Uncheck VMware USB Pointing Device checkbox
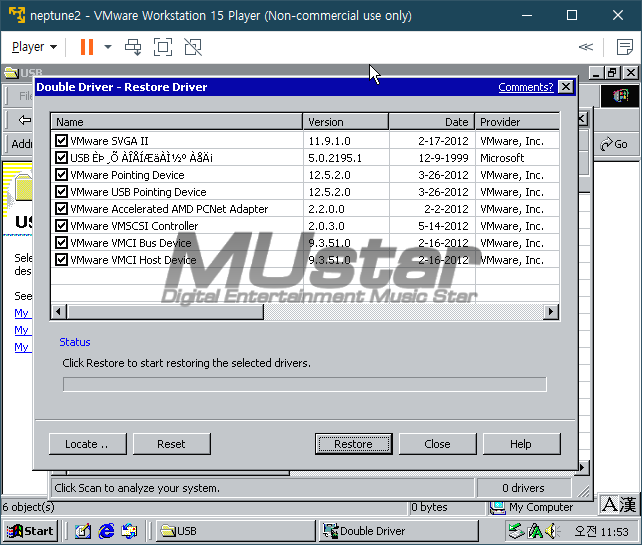 click(x=61, y=192)
